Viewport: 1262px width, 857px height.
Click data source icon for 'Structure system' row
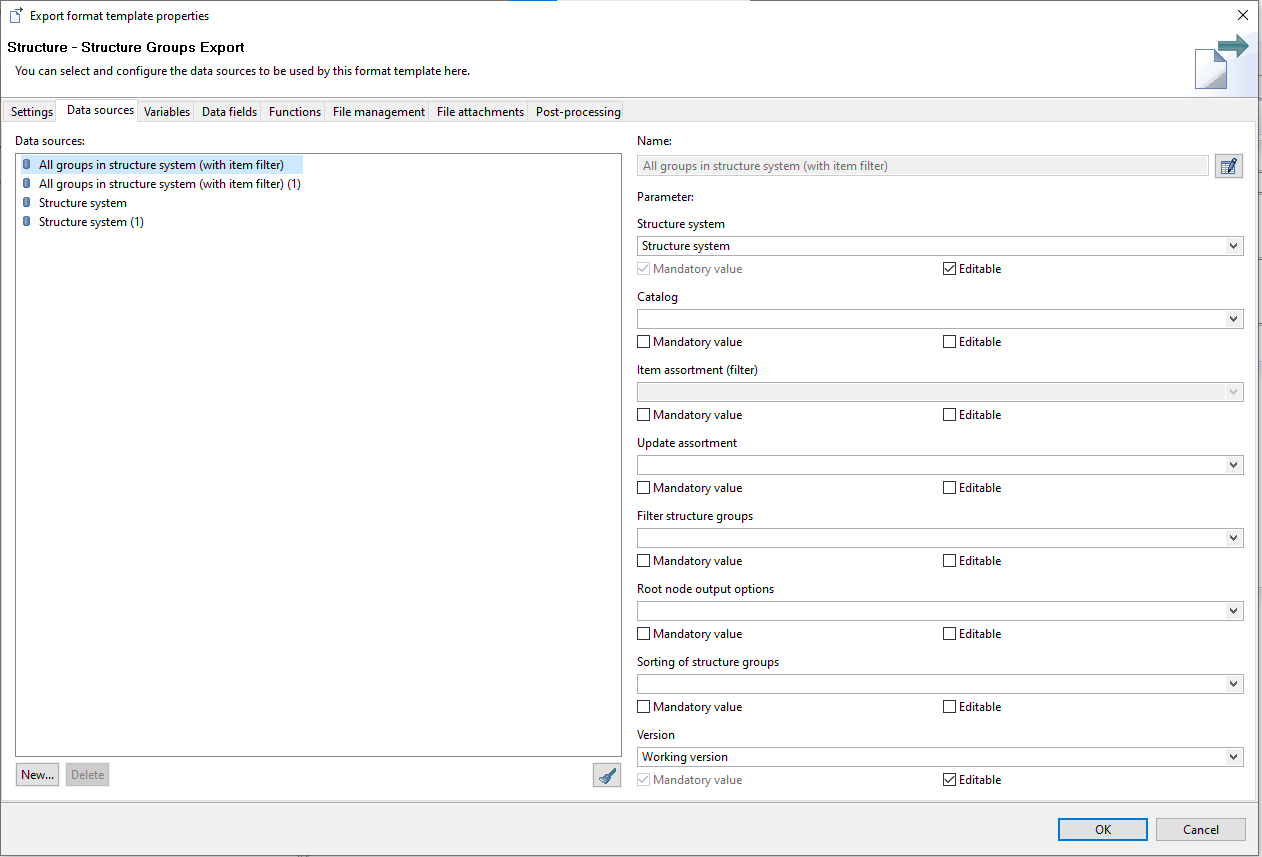click(x=27, y=203)
